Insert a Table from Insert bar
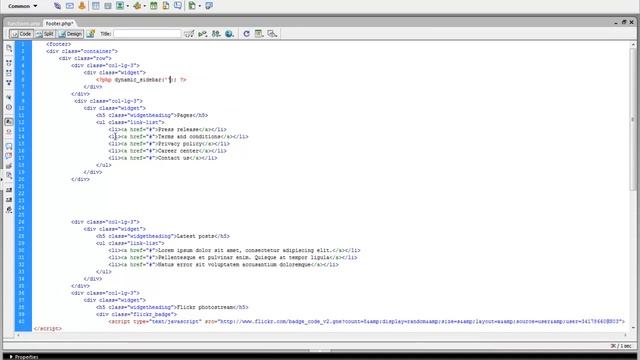640x360 pixels. pos(96,6)
